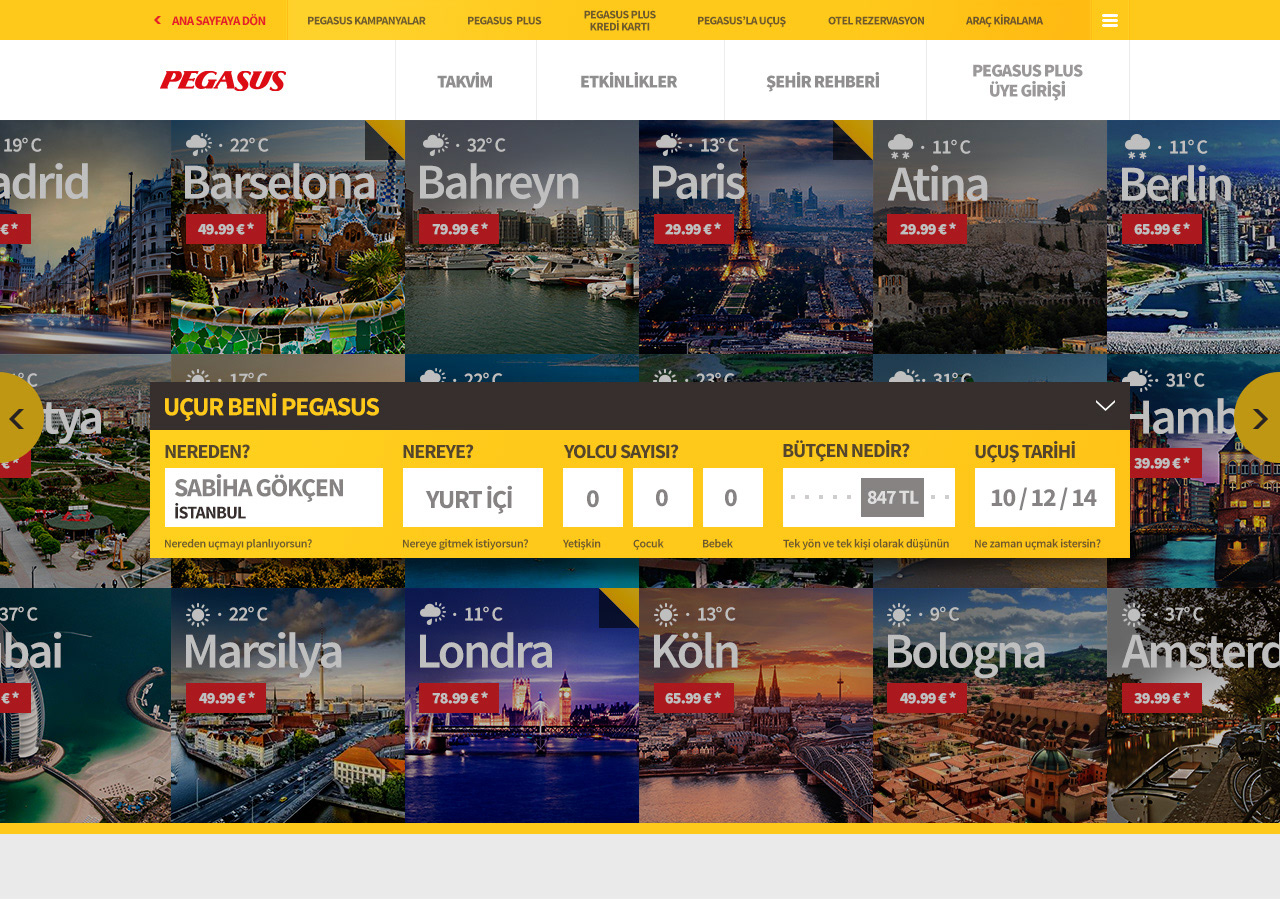Screen dimensions: 1280x900
Task: Click the corner flag on Barselona tile
Action: coord(385,140)
